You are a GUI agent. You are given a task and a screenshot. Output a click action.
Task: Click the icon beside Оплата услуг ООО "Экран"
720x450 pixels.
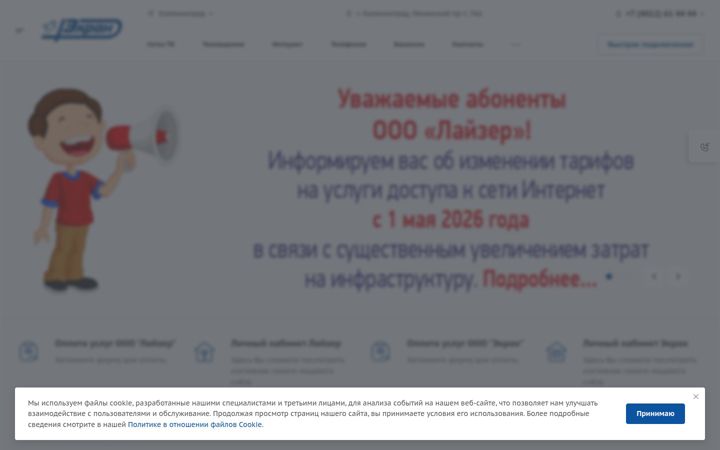pos(381,352)
